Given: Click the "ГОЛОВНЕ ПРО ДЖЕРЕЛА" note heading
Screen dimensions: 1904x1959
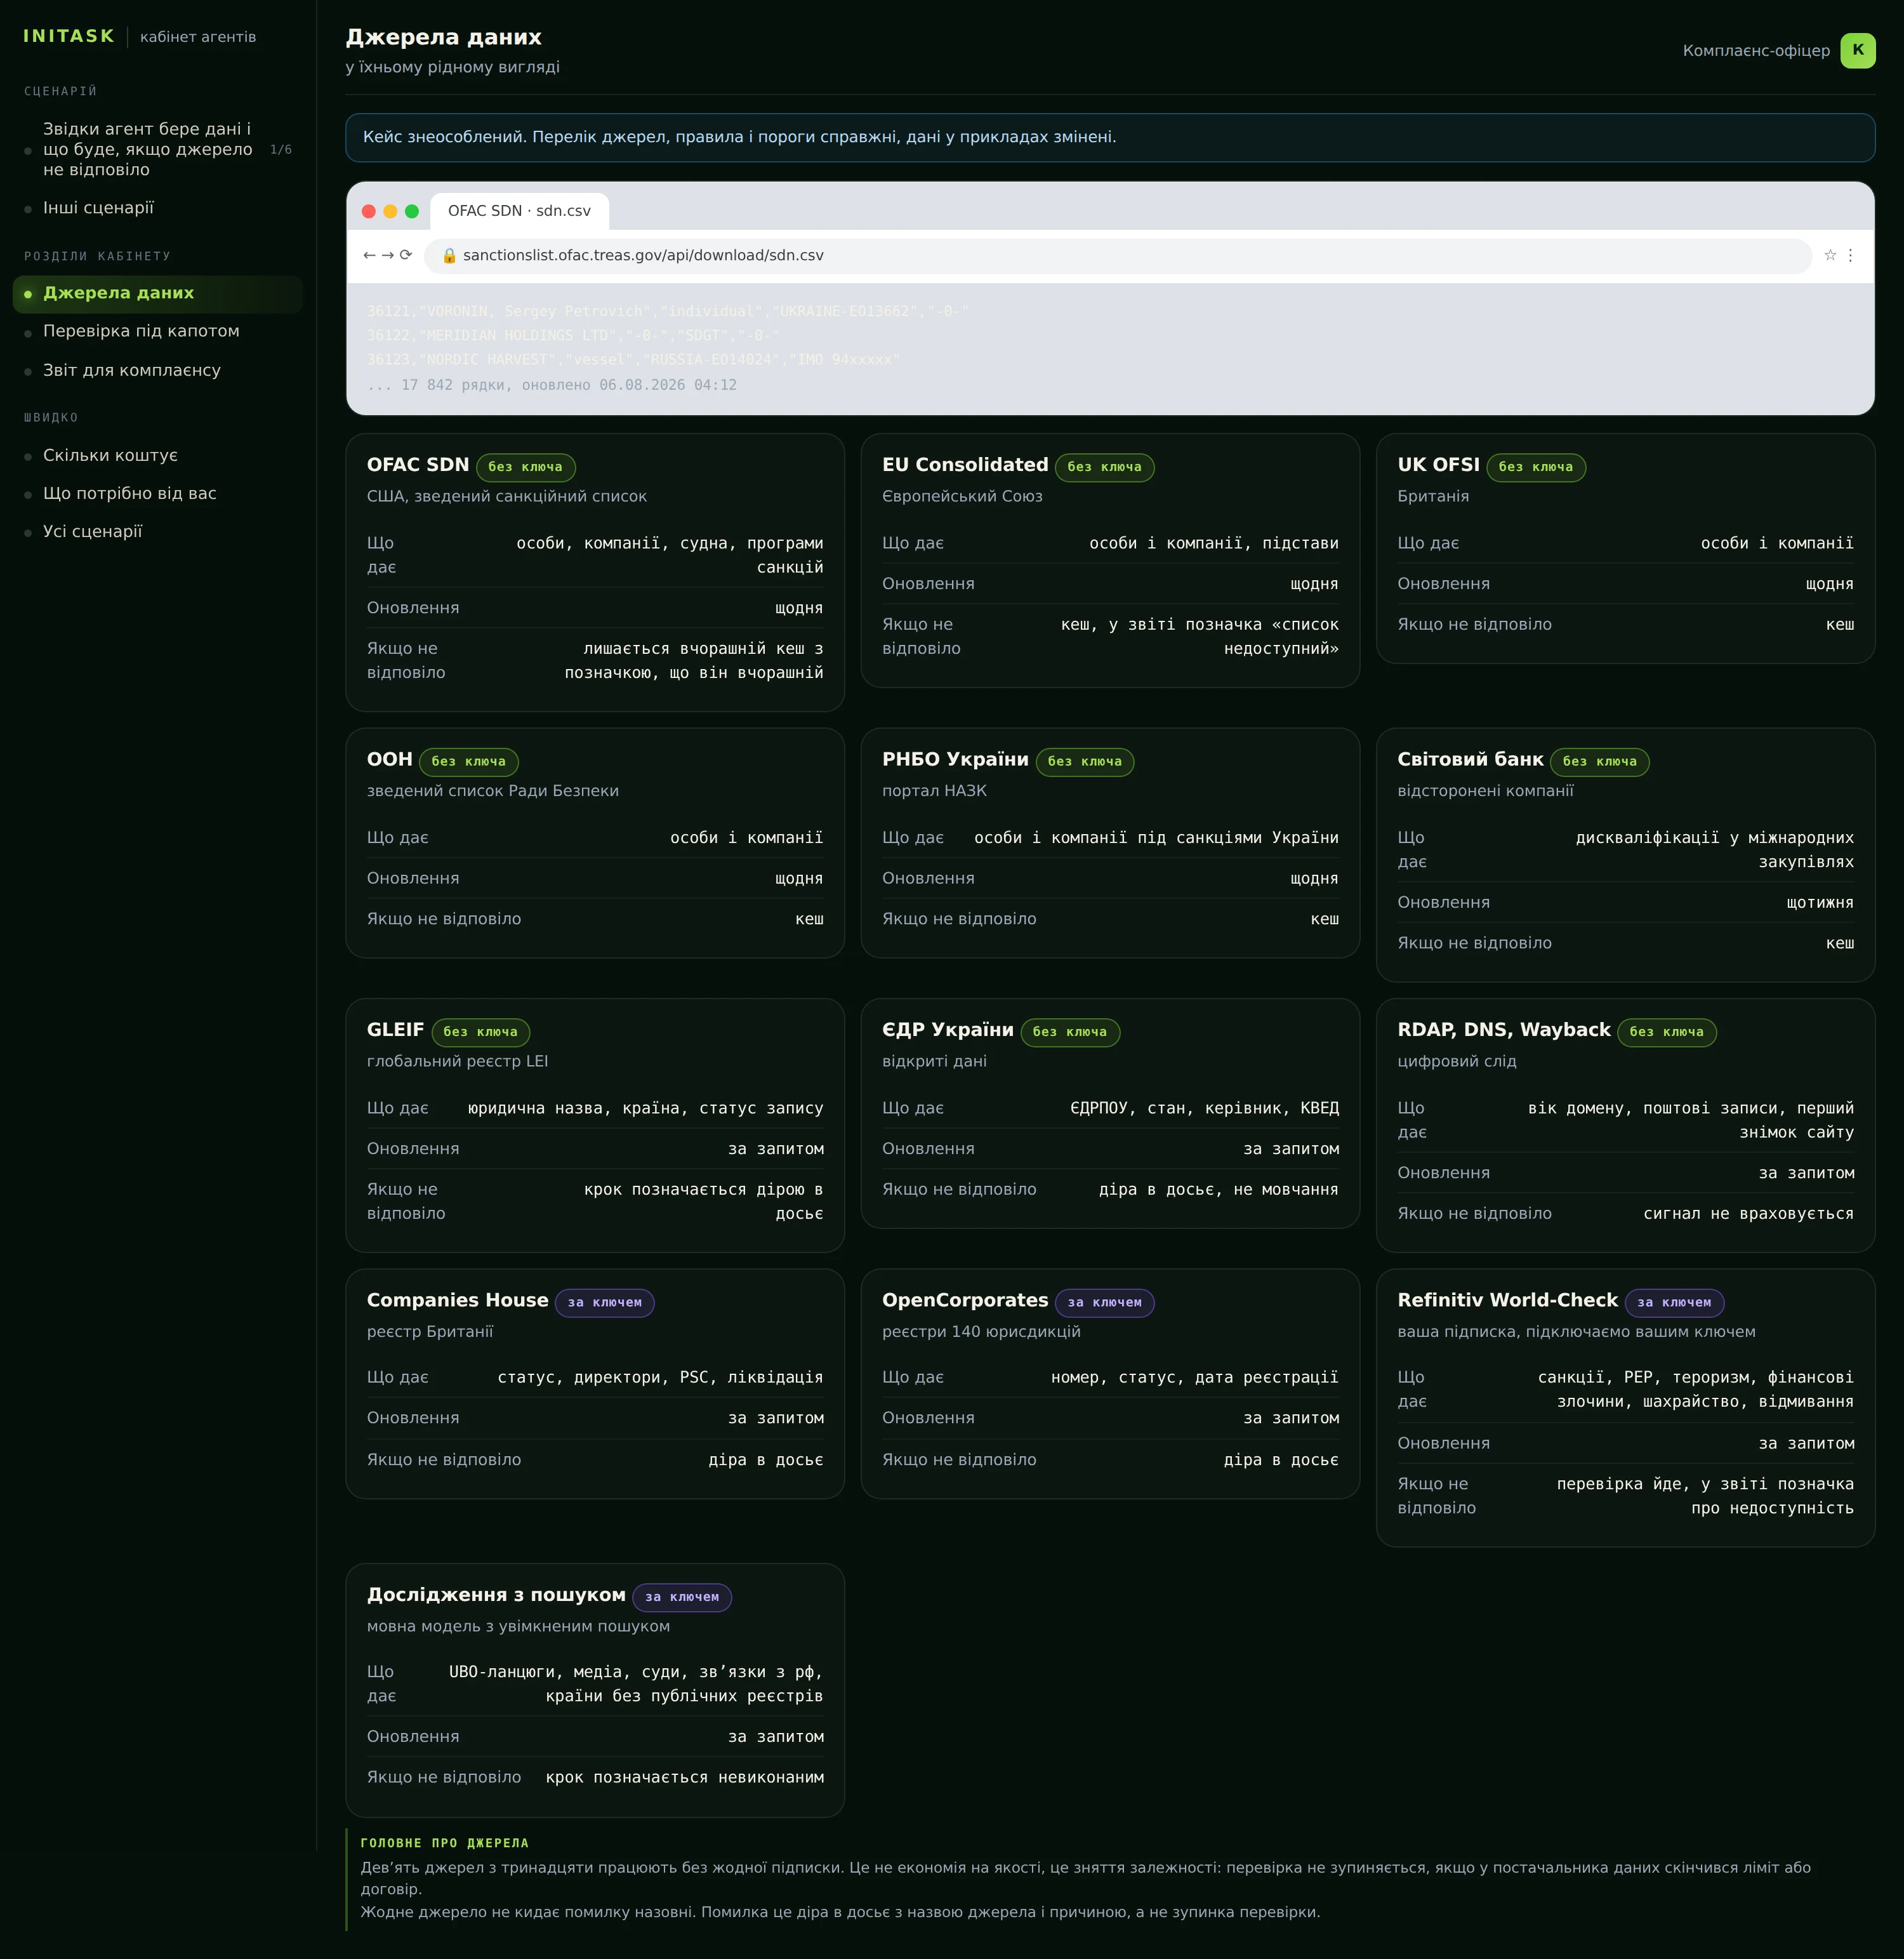Looking at the screenshot, I should pyautogui.click(x=445, y=1843).
